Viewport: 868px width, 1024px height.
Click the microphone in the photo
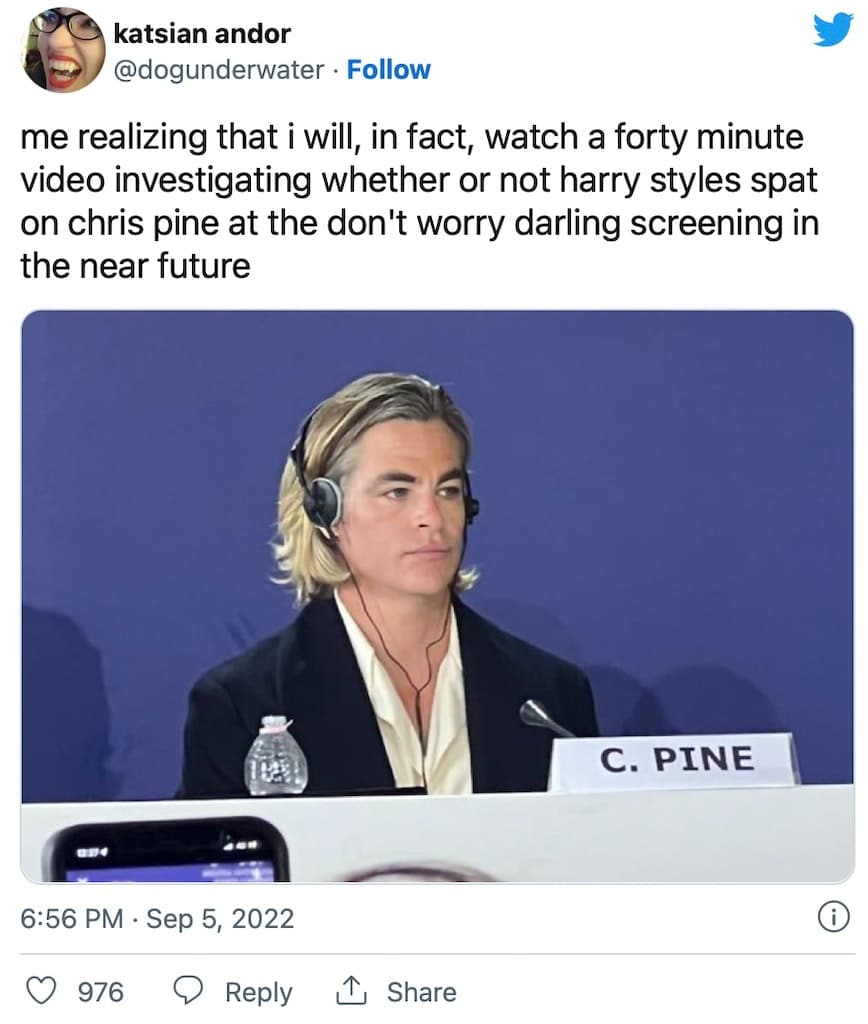pos(543,718)
